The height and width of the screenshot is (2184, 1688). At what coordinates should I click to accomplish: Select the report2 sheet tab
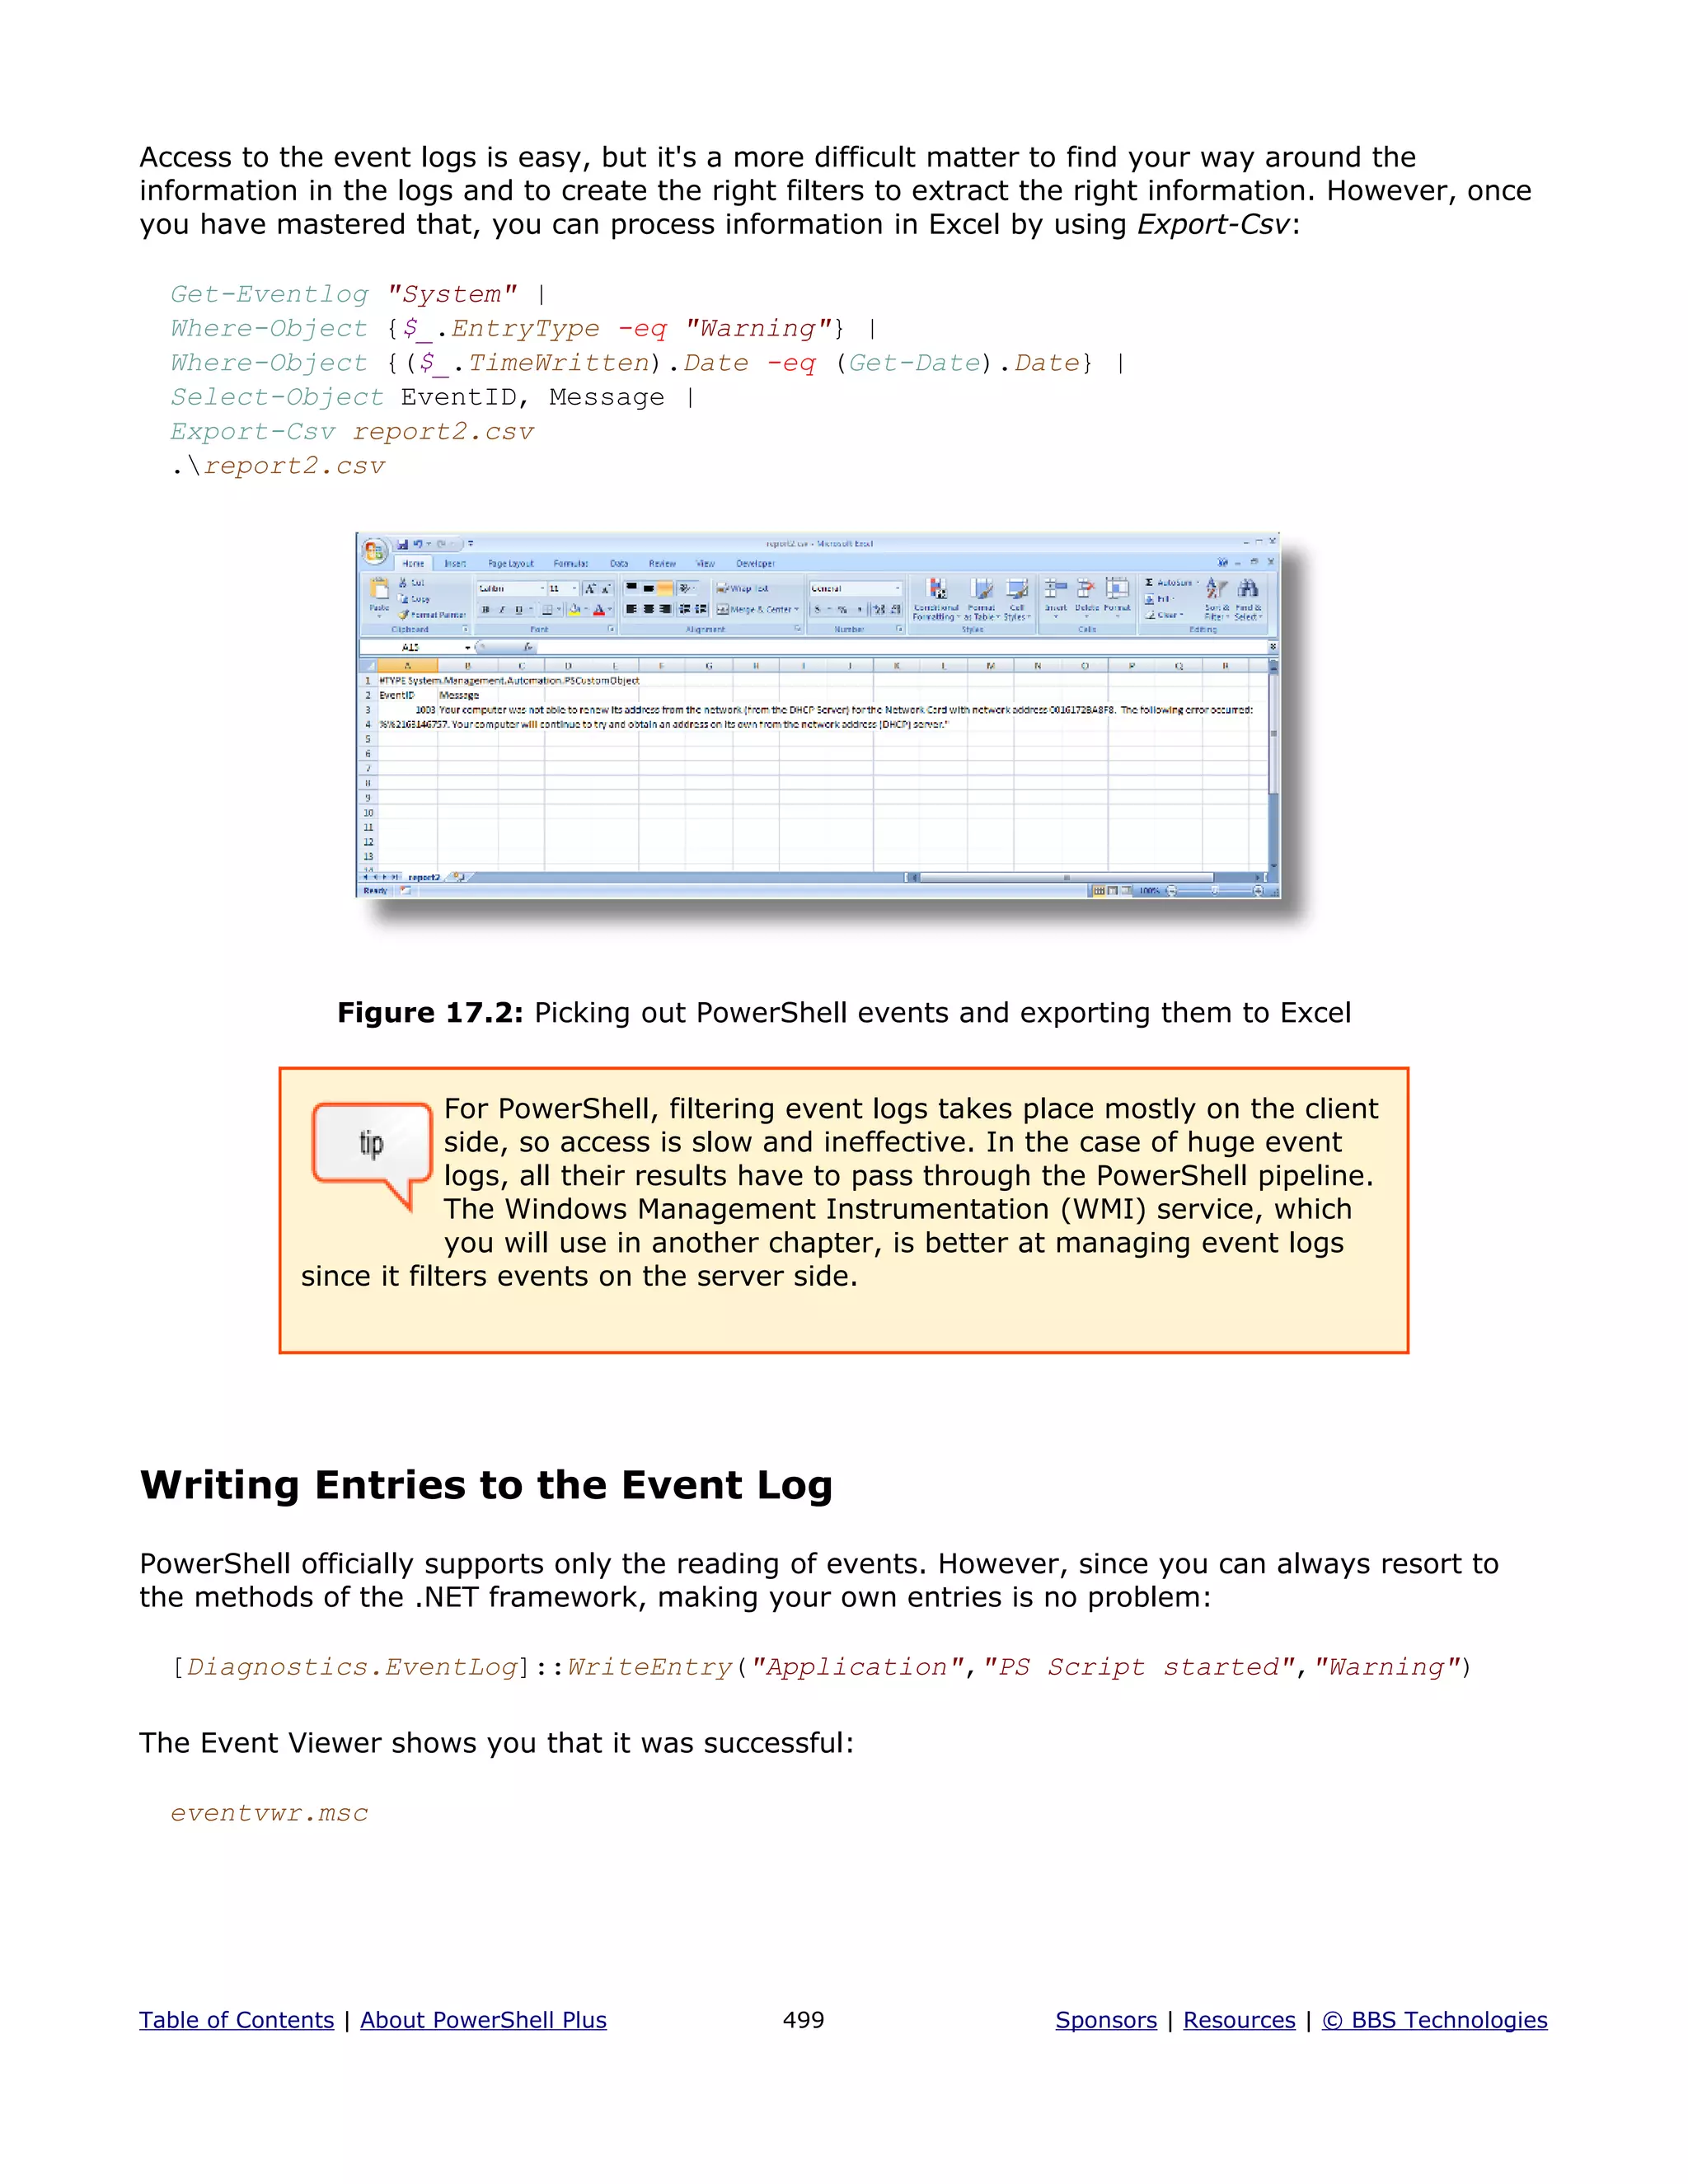coord(424,877)
